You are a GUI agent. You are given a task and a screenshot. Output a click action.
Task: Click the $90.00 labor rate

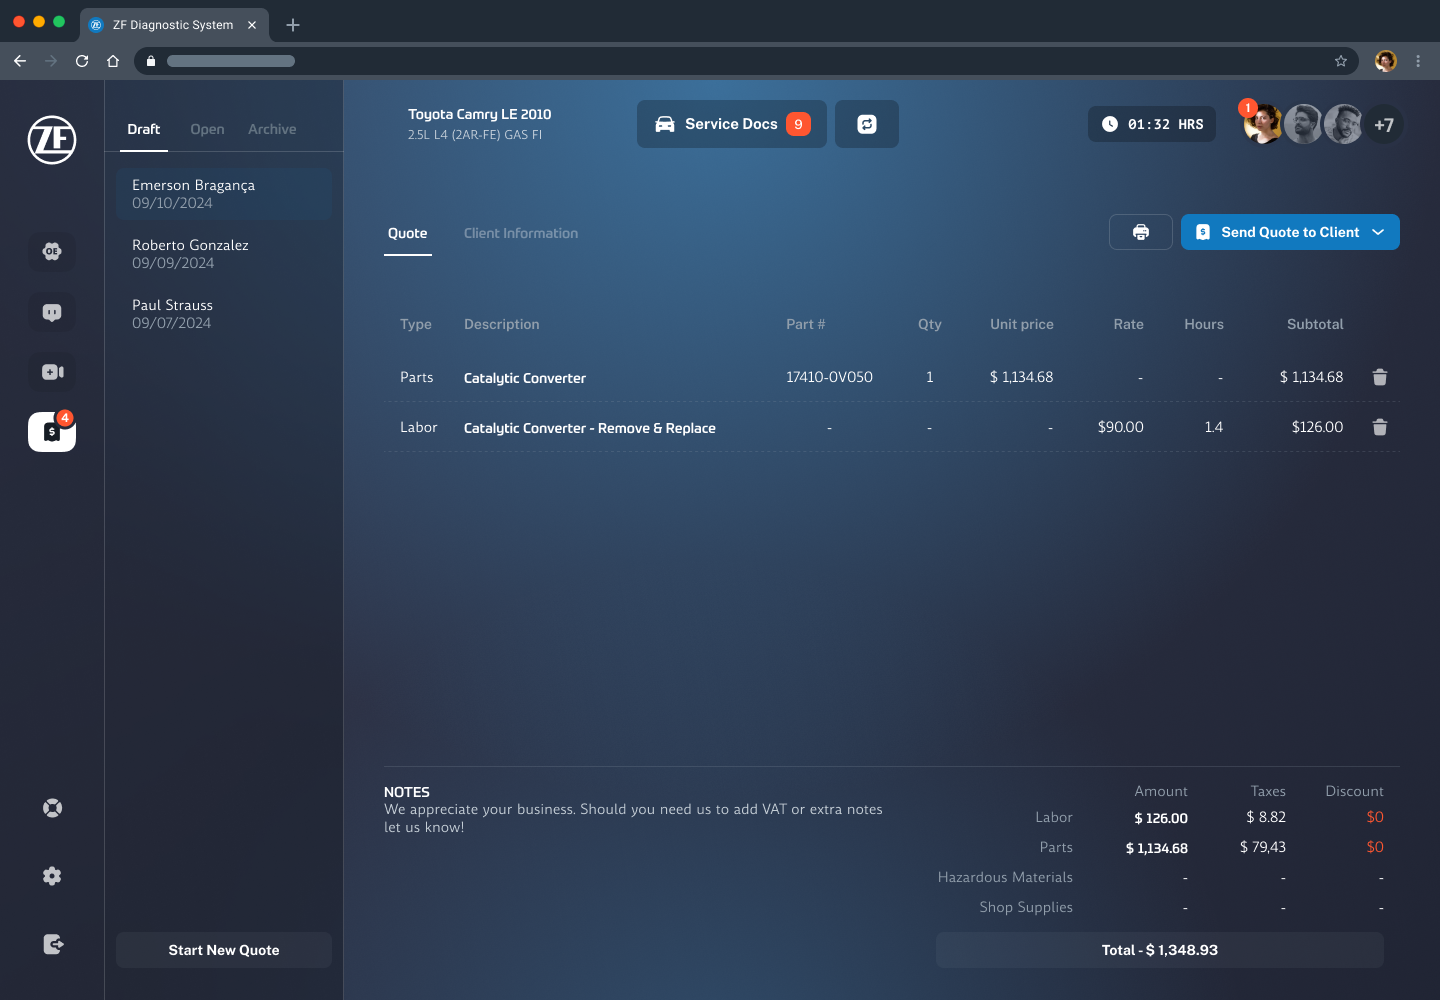pos(1120,427)
